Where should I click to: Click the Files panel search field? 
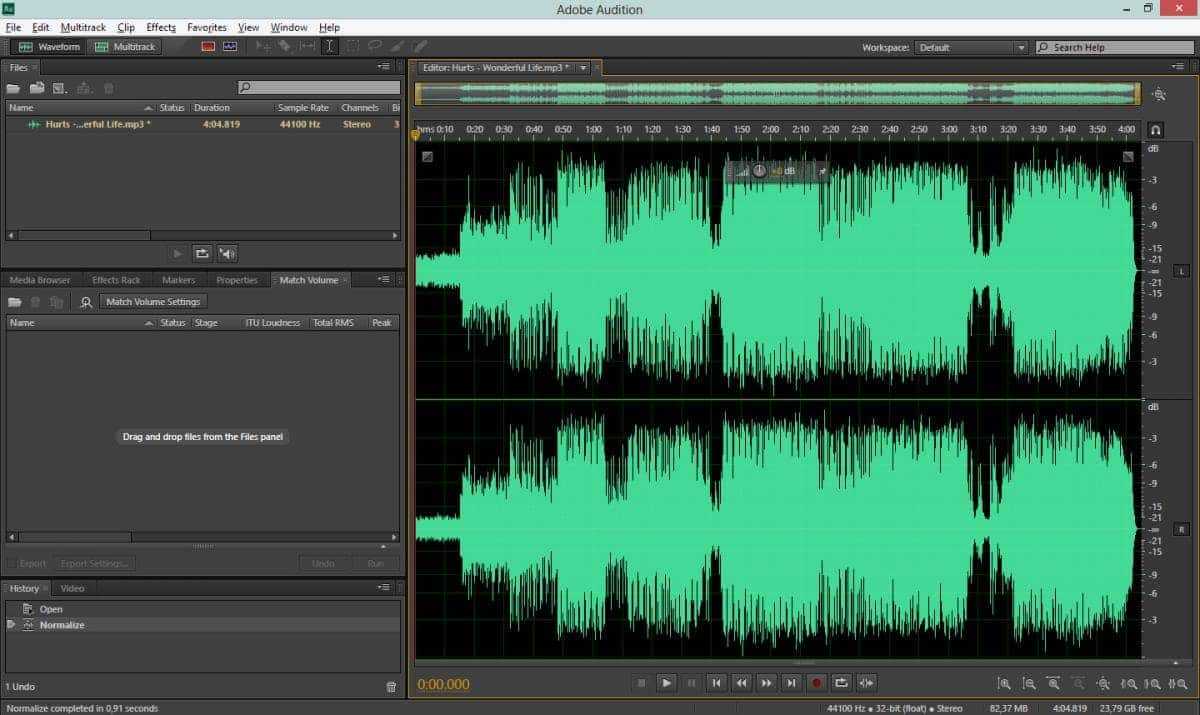point(319,88)
